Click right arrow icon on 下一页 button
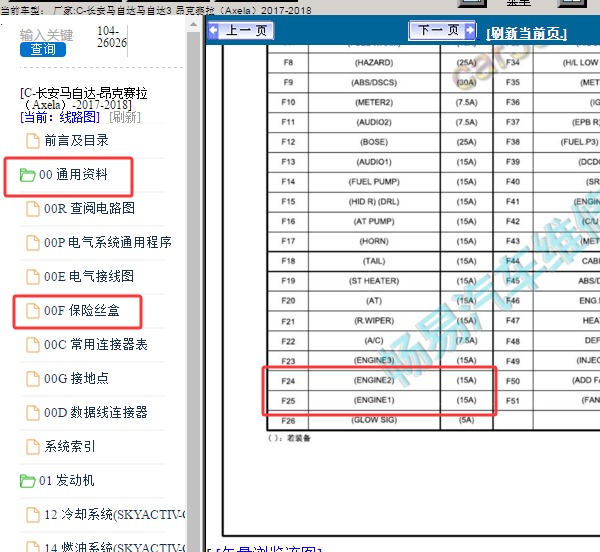 click(470, 30)
